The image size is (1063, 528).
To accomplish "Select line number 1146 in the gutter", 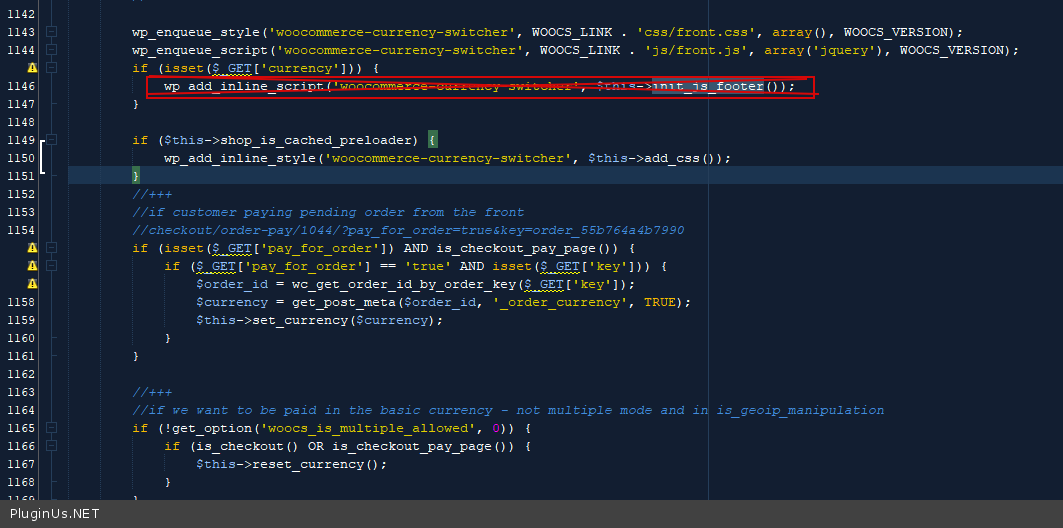I will [20, 86].
